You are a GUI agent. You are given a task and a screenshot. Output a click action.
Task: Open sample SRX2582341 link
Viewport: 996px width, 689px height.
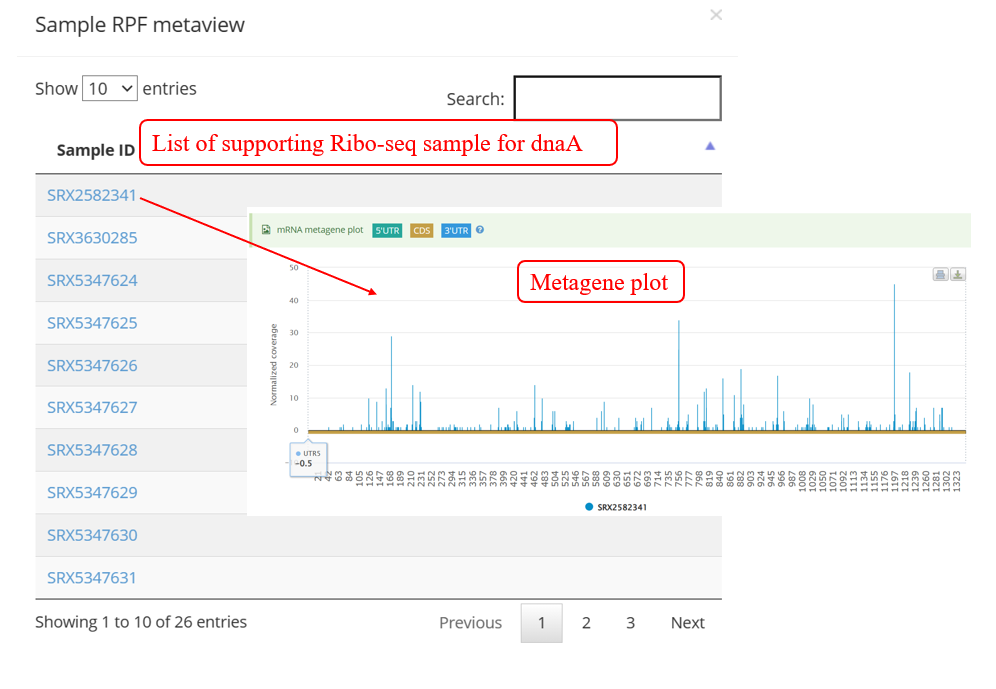[92, 196]
